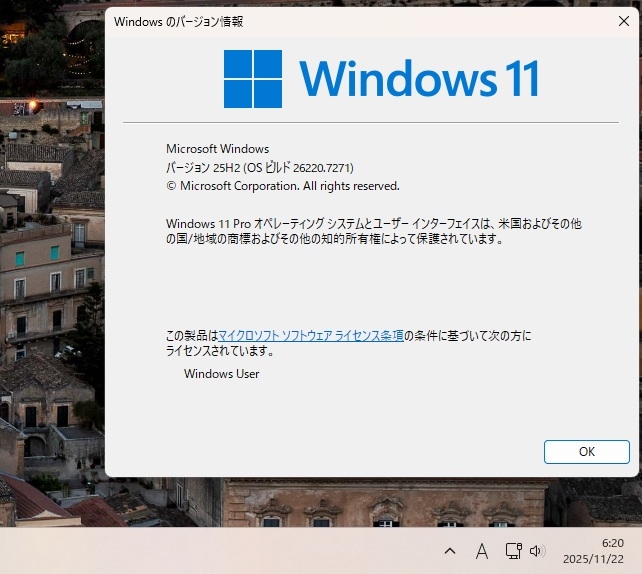Click the Windows 11 Pro trademark paragraph

click(x=373, y=231)
